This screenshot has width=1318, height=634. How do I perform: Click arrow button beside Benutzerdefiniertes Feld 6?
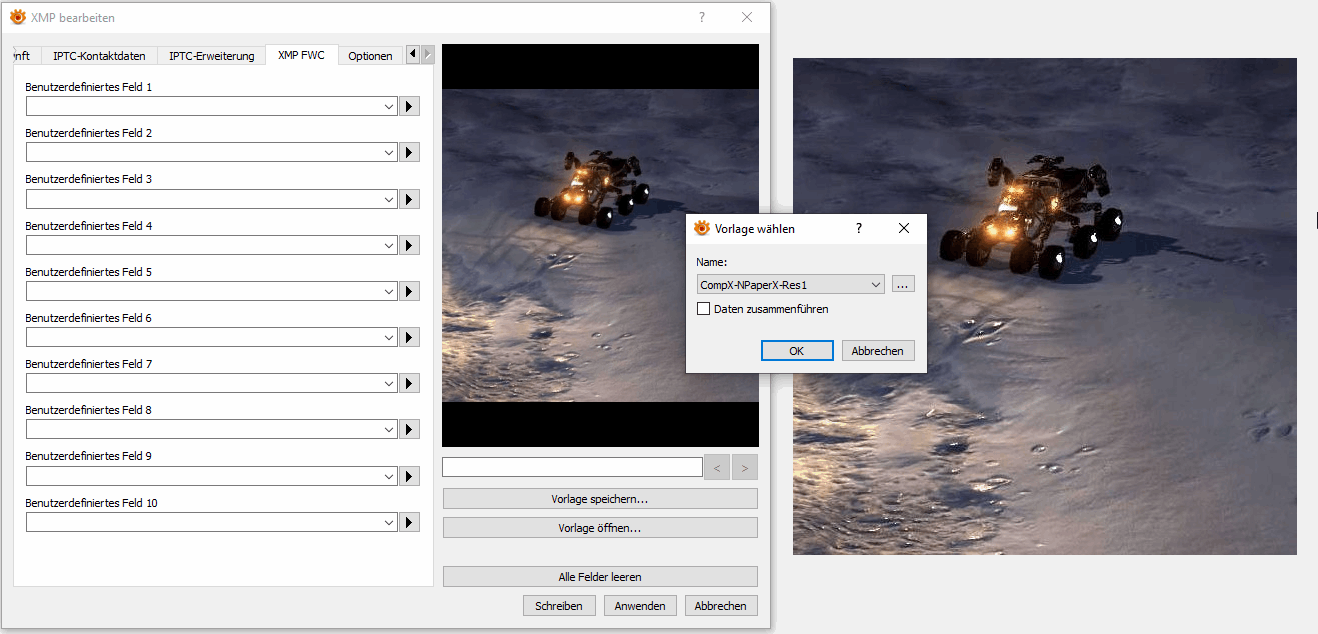click(x=409, y=338)
